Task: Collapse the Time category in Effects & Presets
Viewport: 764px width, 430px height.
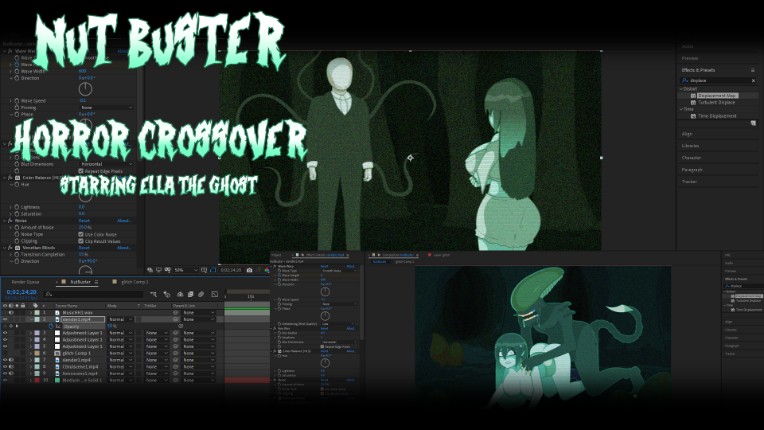Action: [682, 109]
